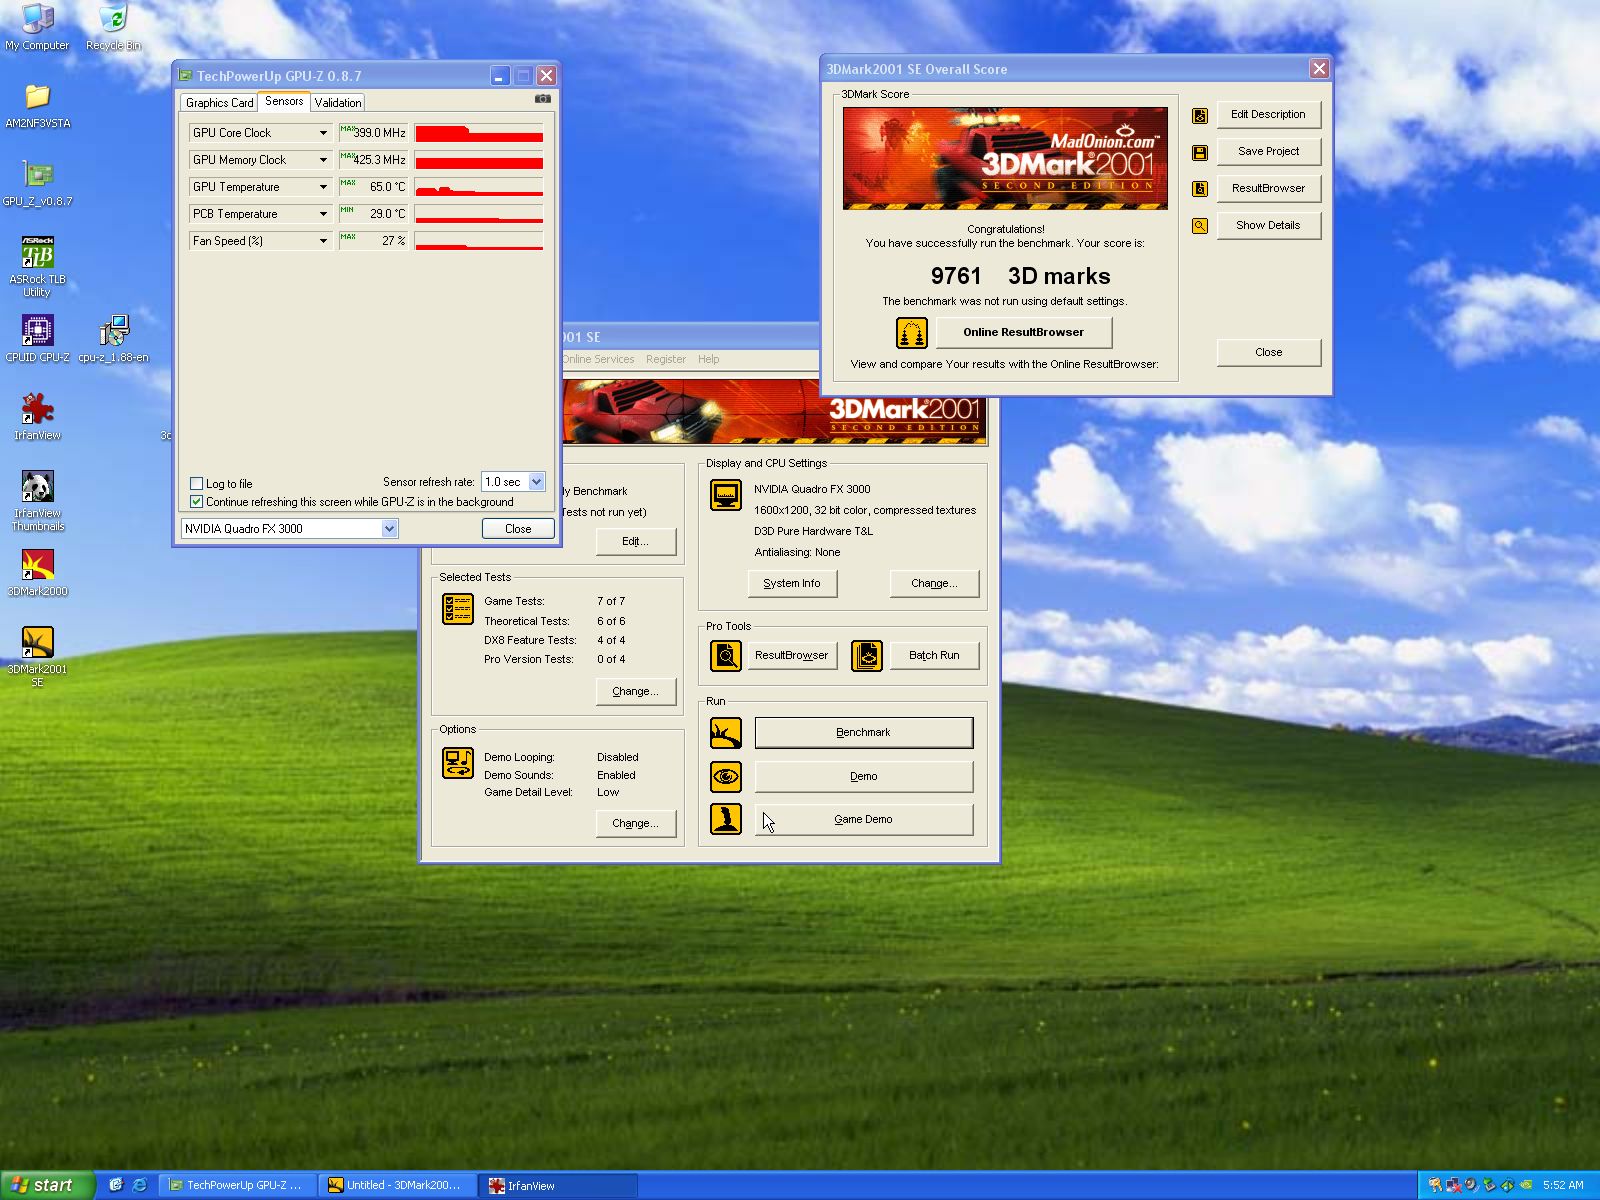Click the ResultBrowser icon in score window

(x=1200, y=189)
